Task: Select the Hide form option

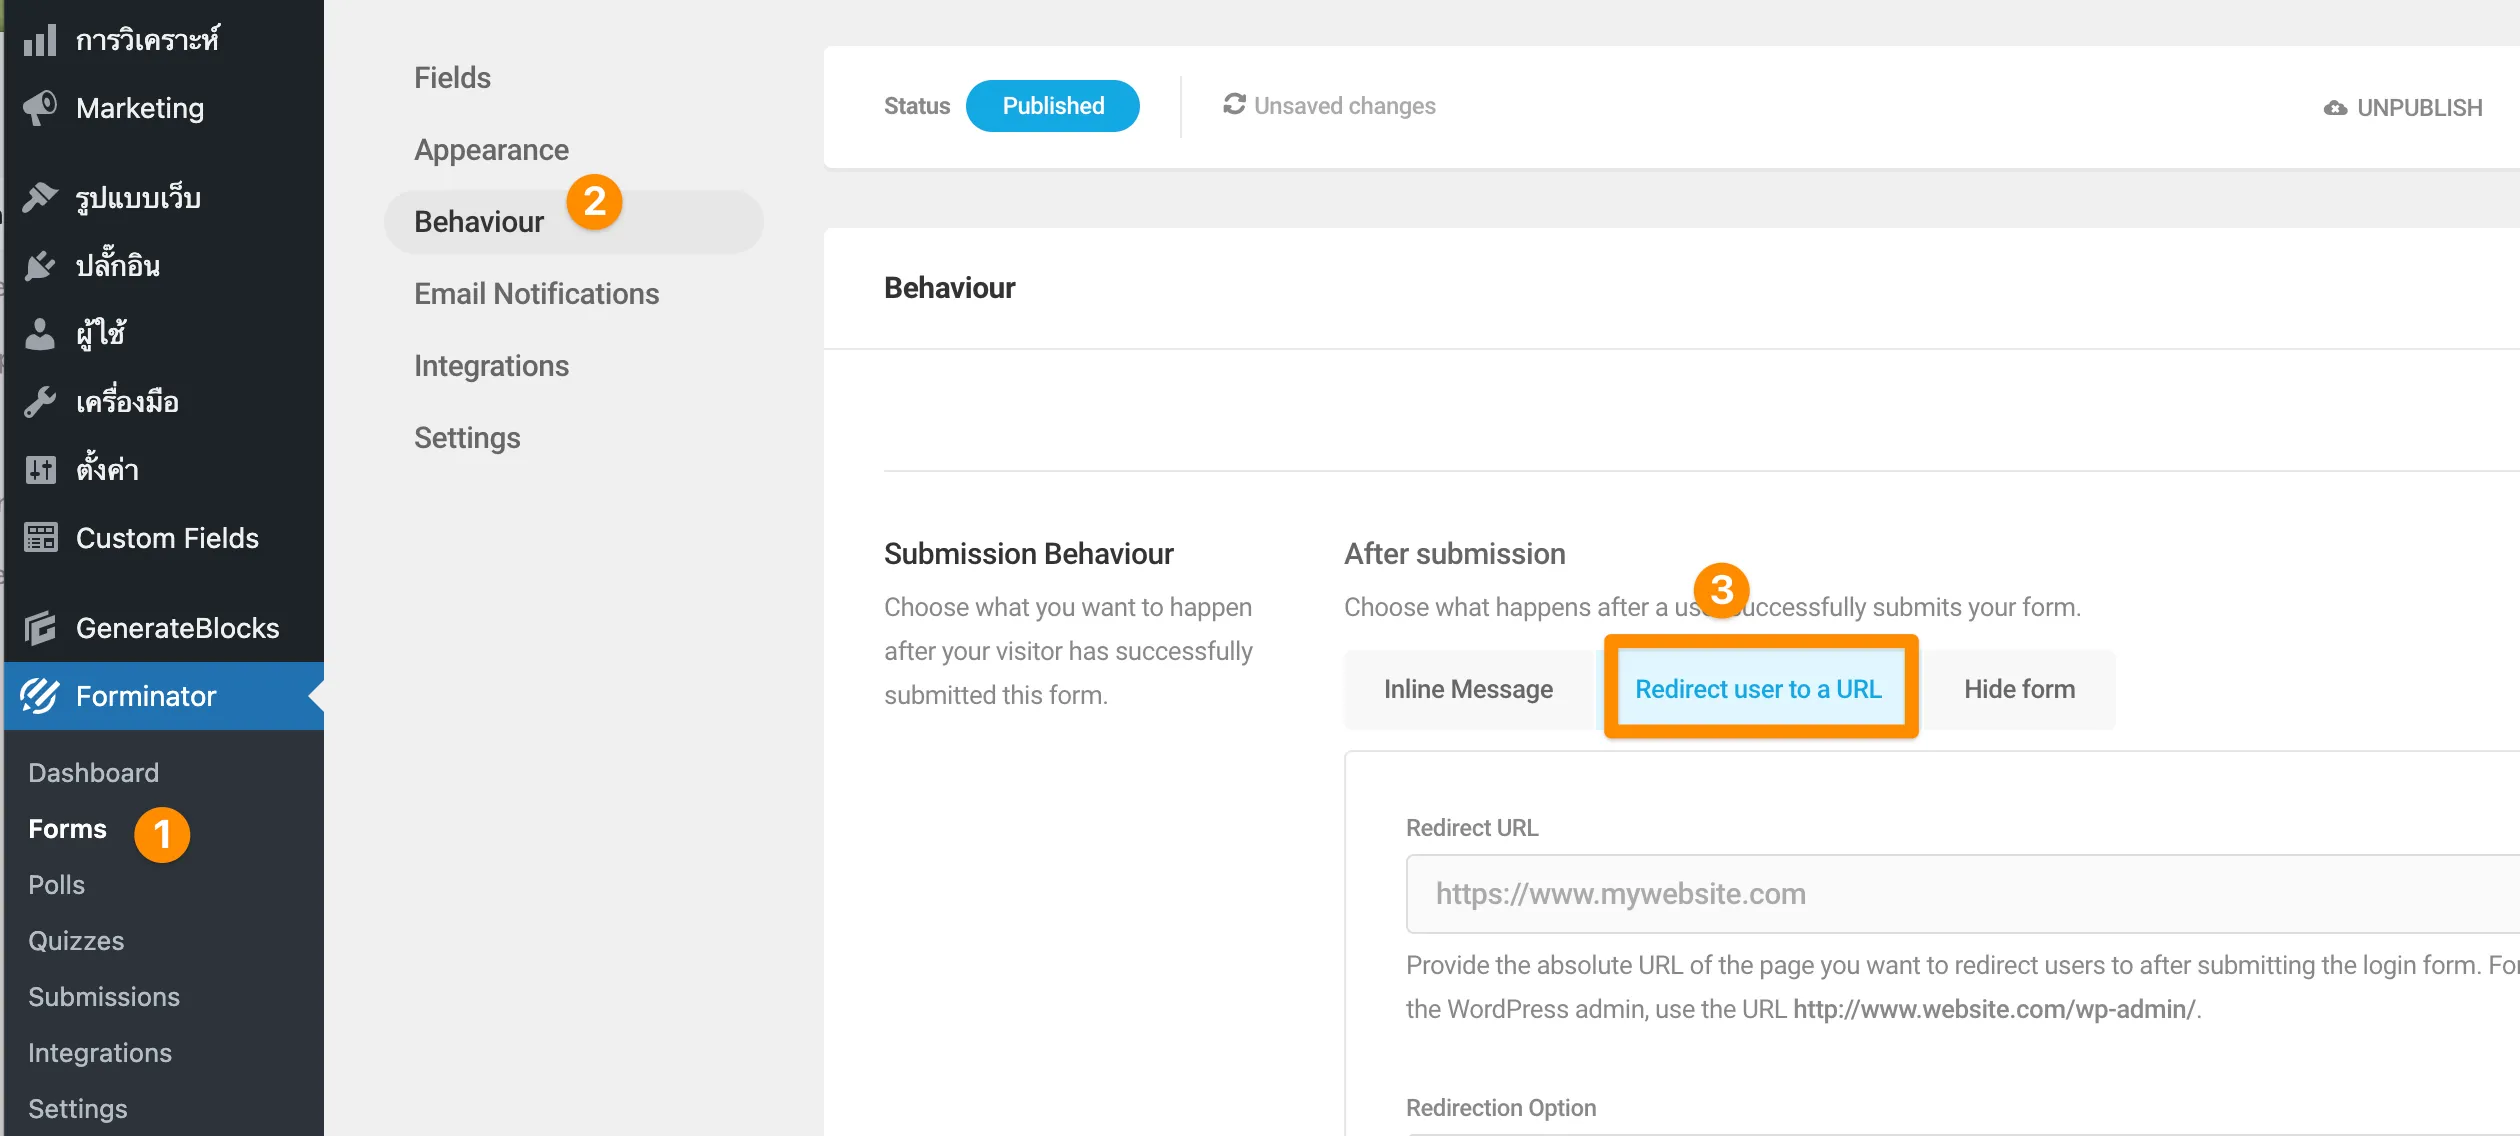Action: pos(2019,689)
